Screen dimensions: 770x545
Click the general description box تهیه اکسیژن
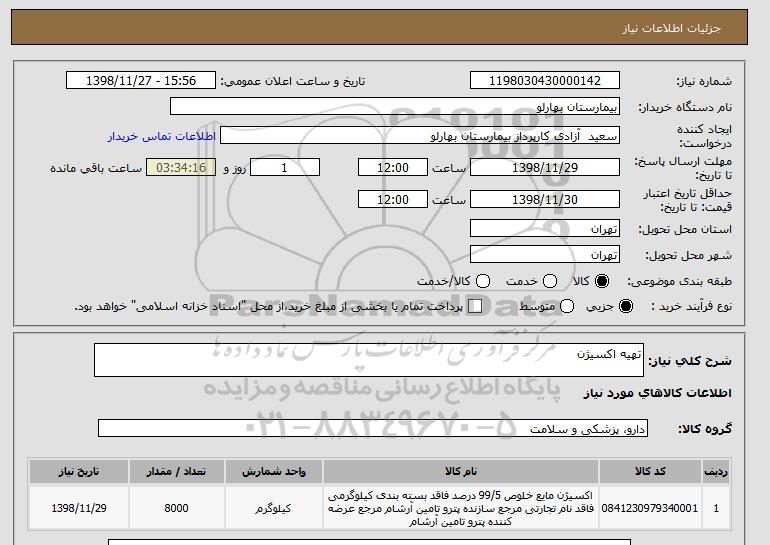click(x=369, y=360)
